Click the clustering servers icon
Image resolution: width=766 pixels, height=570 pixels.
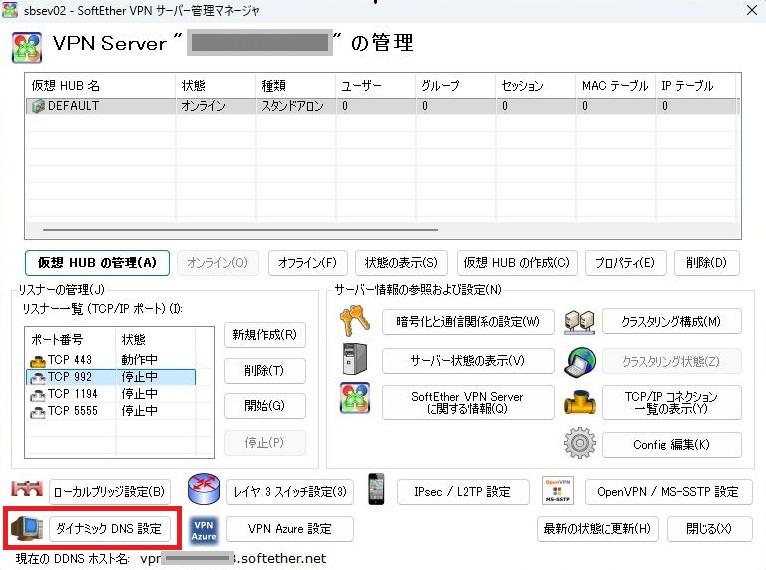click(579, 322)
